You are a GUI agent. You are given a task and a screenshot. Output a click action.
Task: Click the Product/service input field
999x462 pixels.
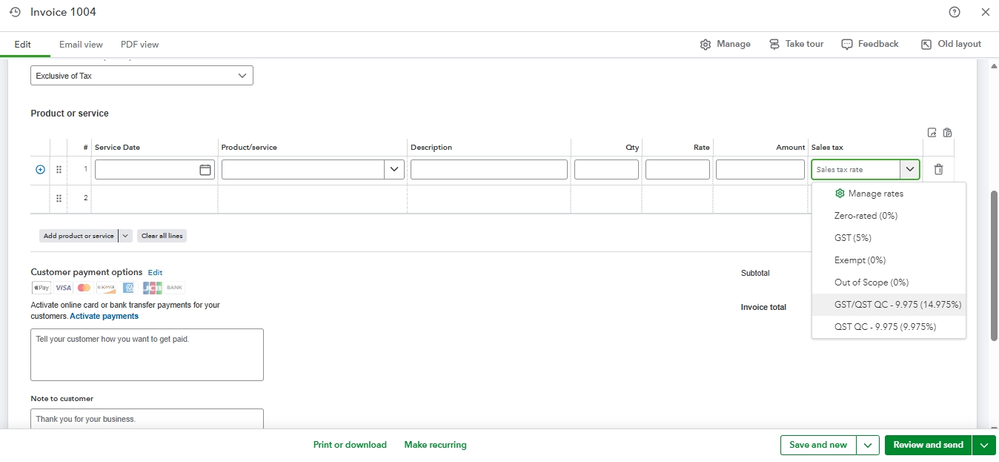click(303, 170)
